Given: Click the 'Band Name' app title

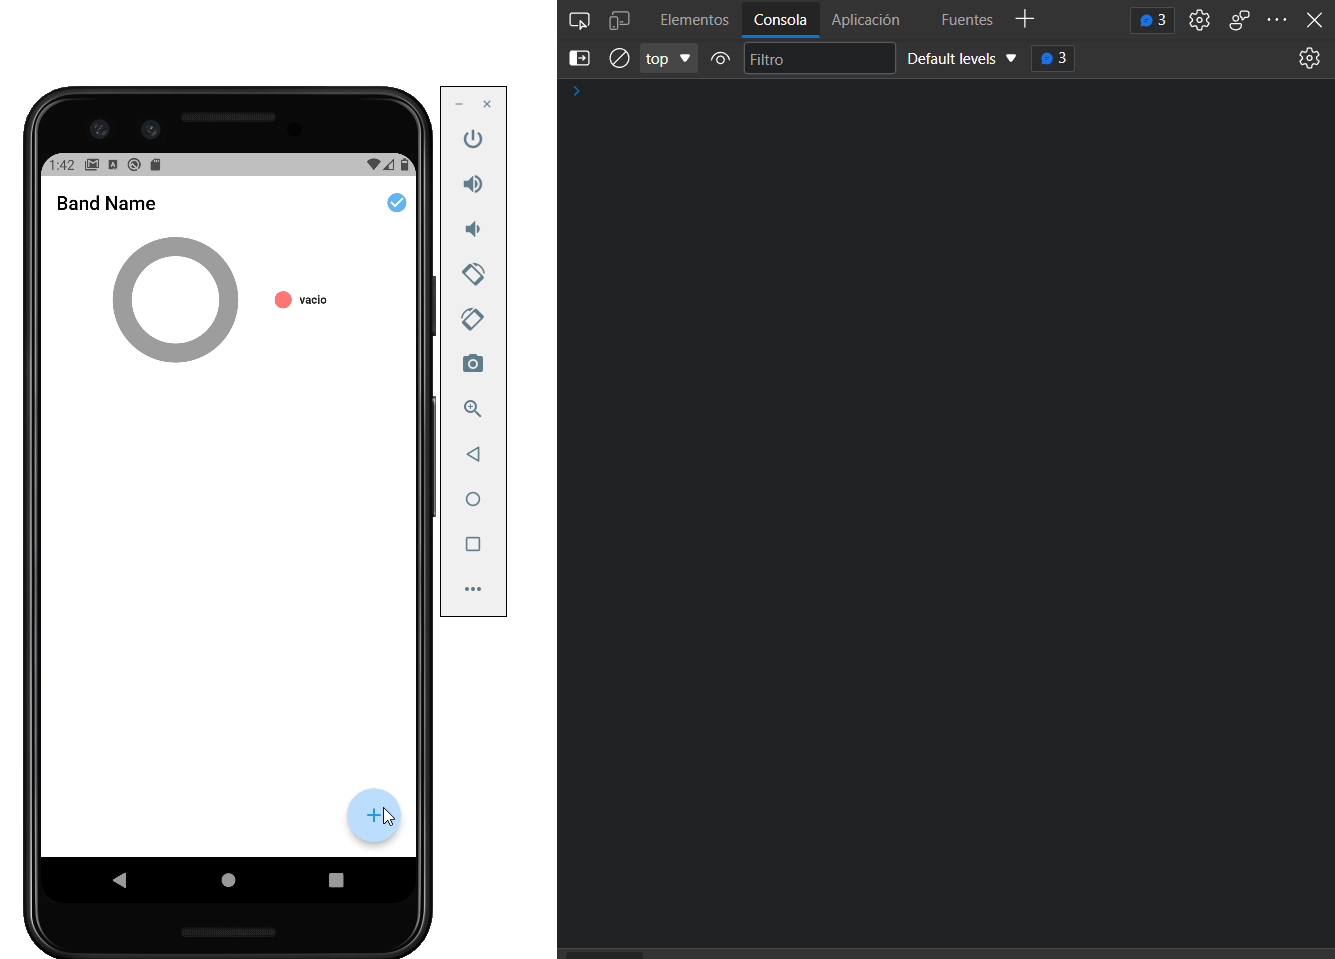Looking at the screenshot, I should click(106, 203).
